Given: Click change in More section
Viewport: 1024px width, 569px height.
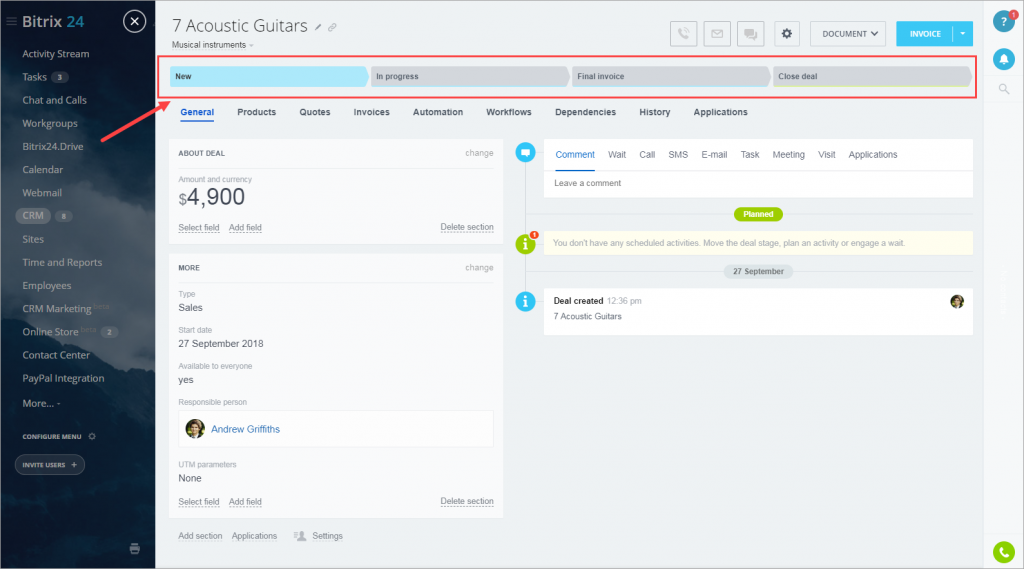Looking at the screenshot, I should tap(479, 268).
